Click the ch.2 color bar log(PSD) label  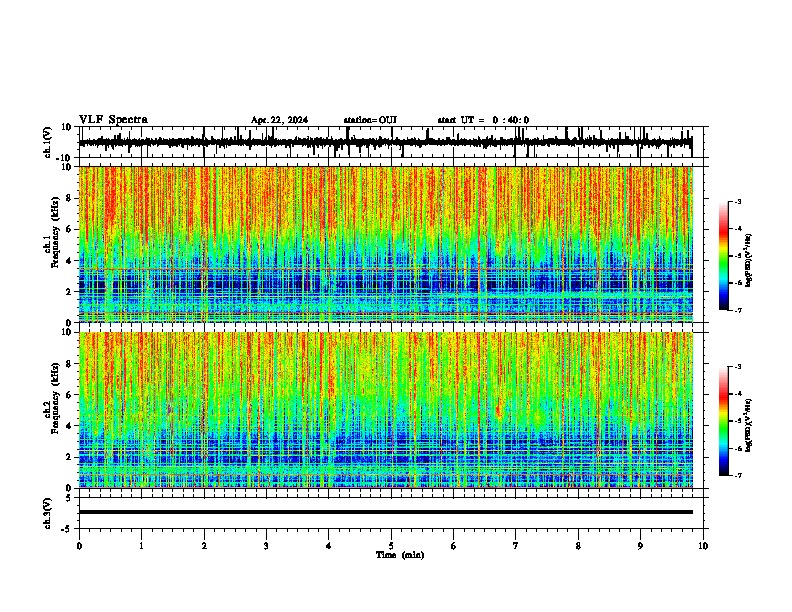click(749, 425)
